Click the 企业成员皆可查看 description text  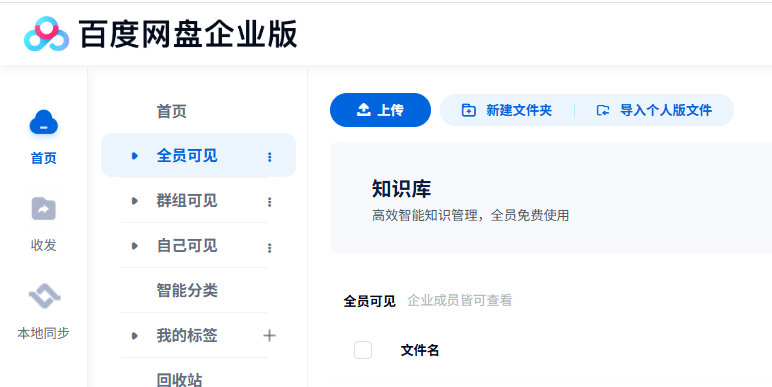(x=460, y=300)
